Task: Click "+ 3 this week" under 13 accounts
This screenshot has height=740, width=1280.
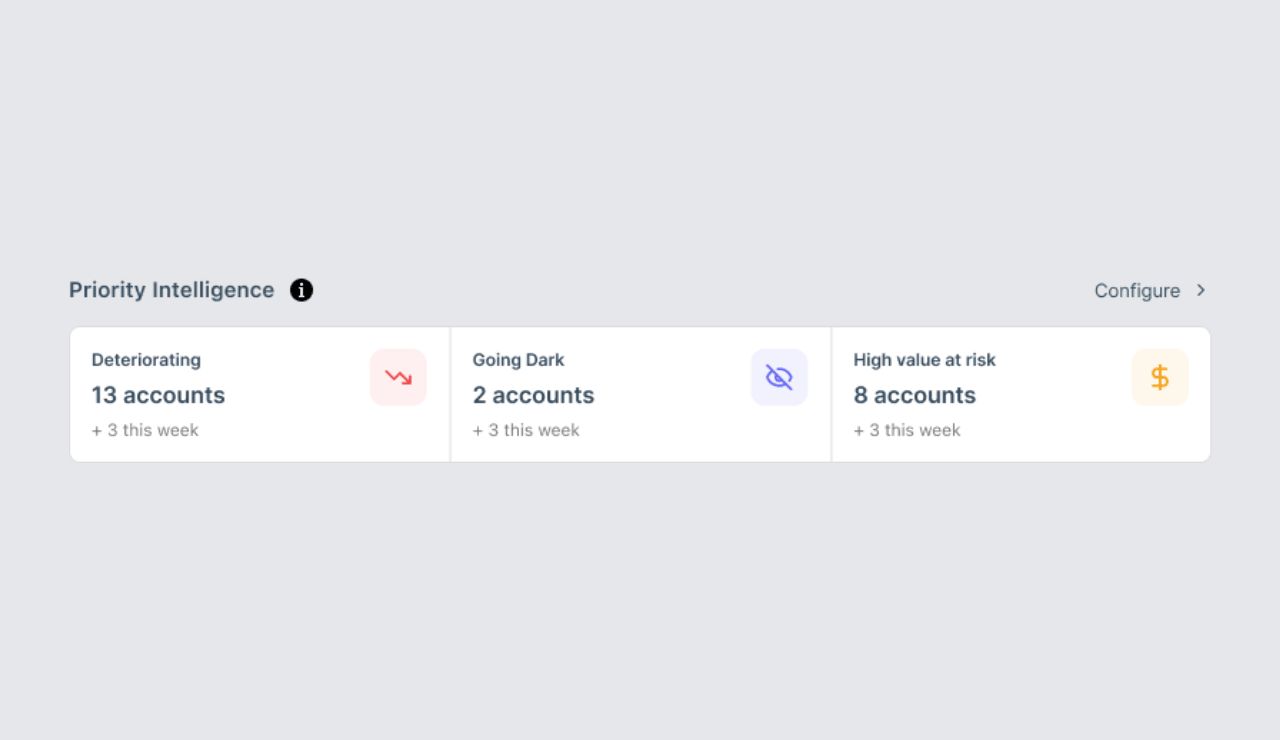Action: point(145,430)
